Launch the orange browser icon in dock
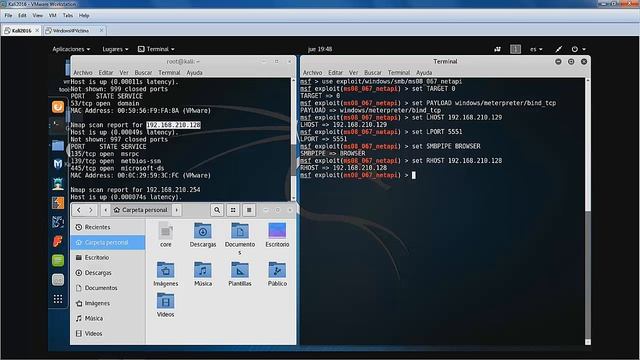The image size is (640, 360). (x=58, y=107)
